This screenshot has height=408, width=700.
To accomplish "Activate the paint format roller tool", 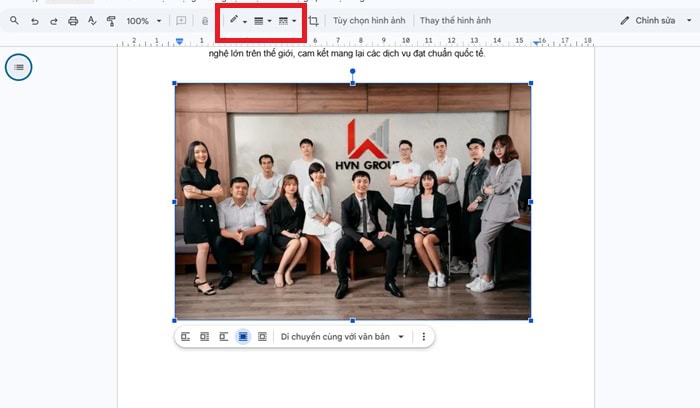I will click(111, 21).
